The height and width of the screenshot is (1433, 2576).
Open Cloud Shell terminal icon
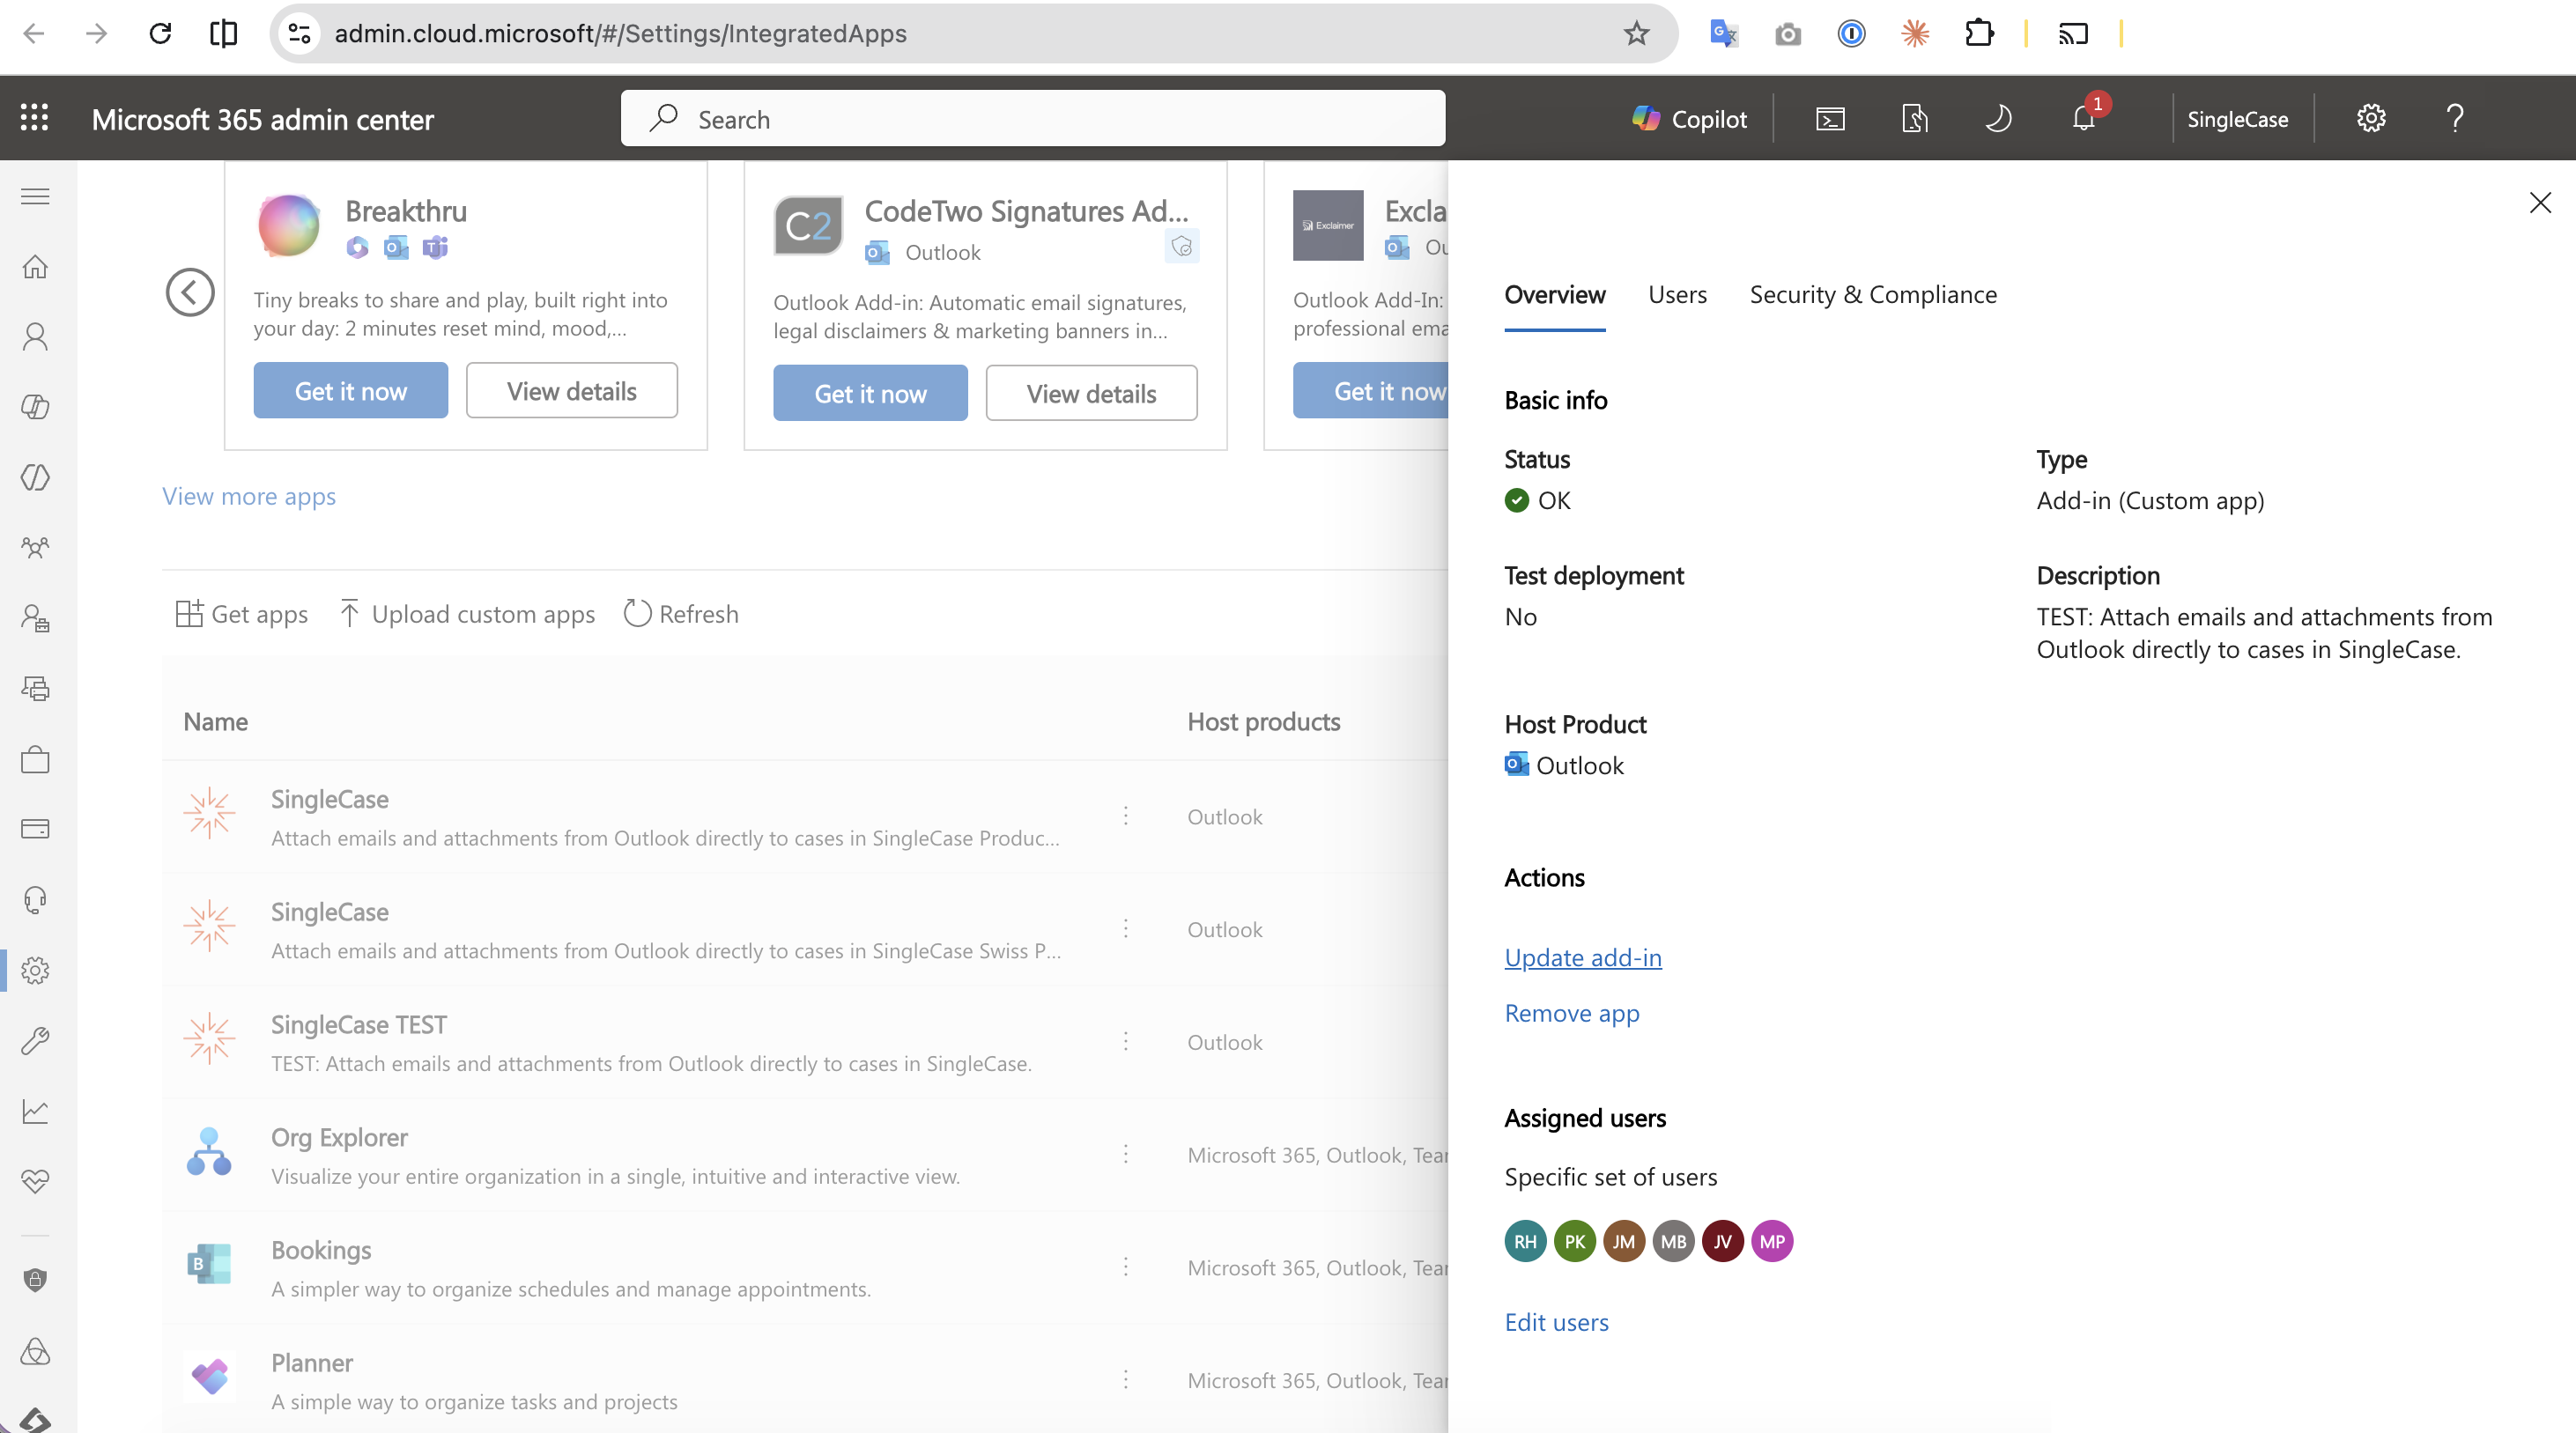click(1830, 119)
